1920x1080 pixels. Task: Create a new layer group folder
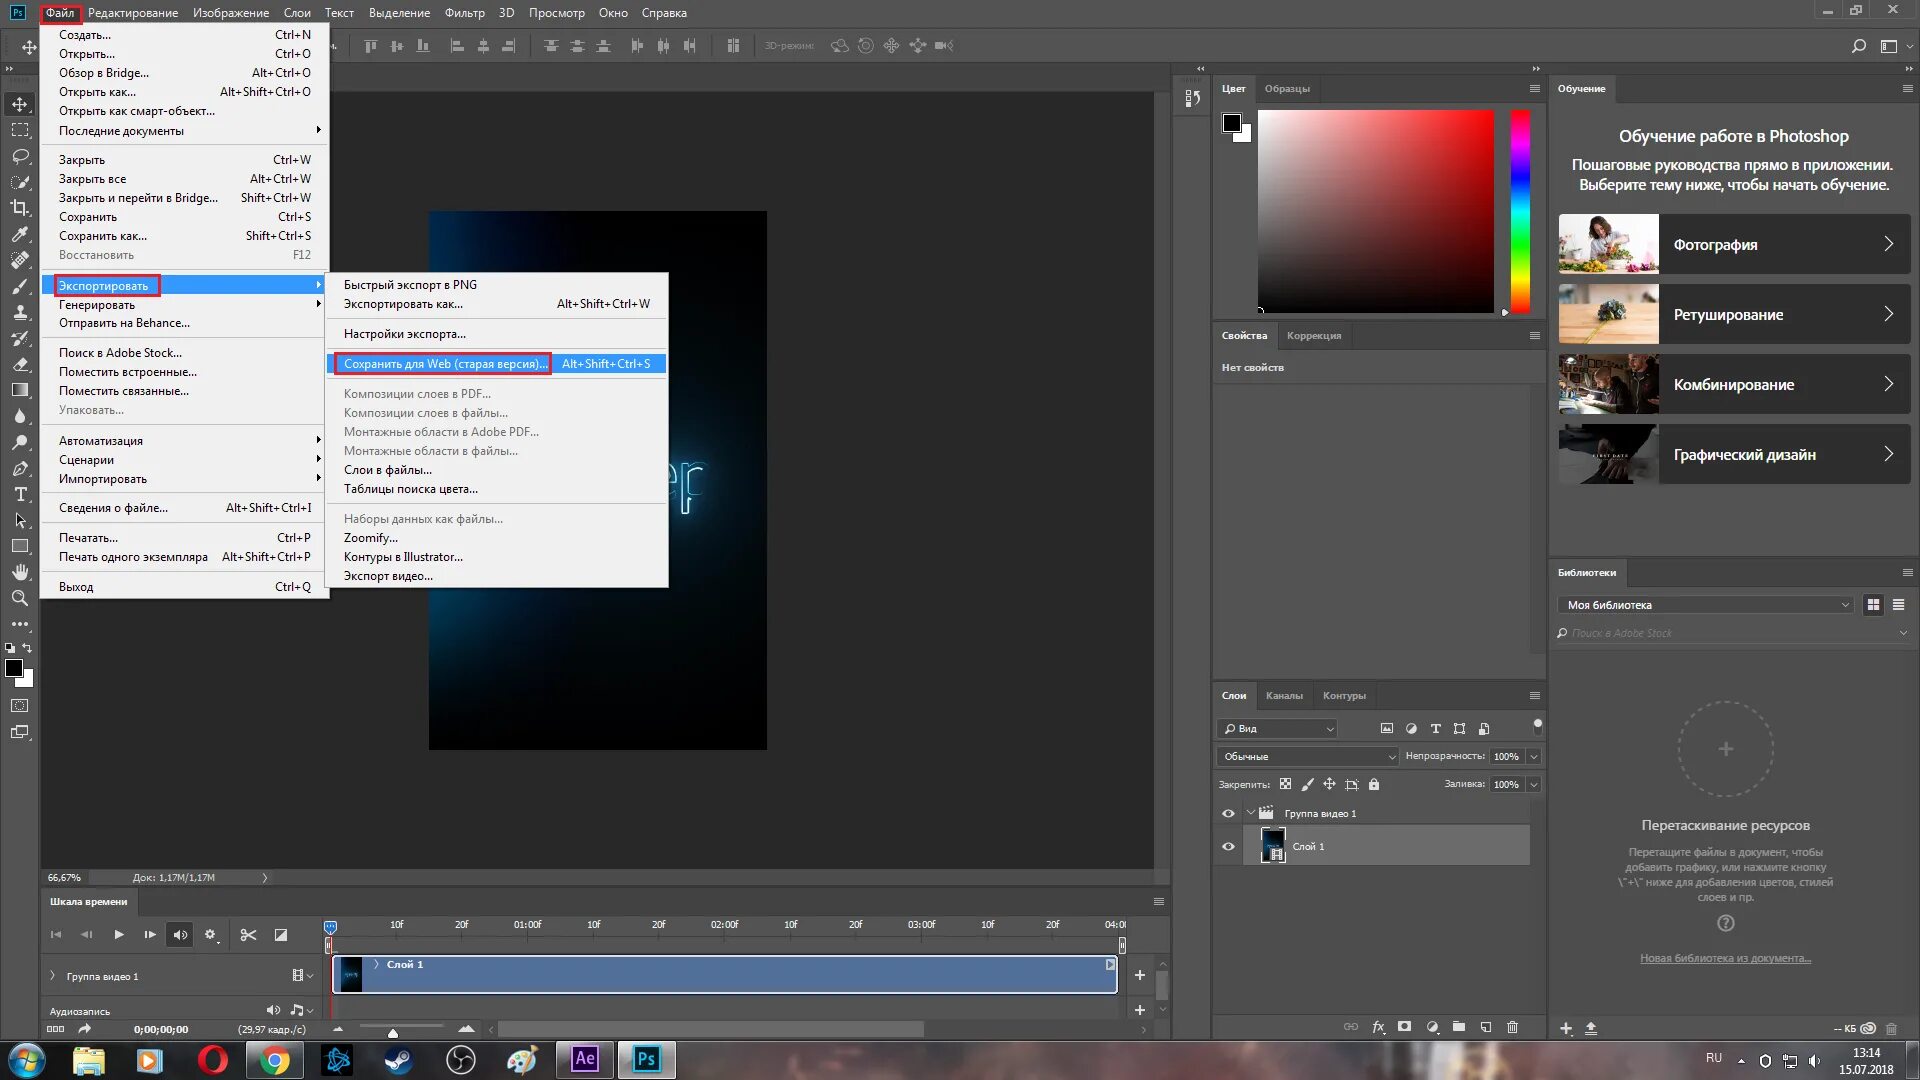pyautogui.click(x=1459, y=1027)
